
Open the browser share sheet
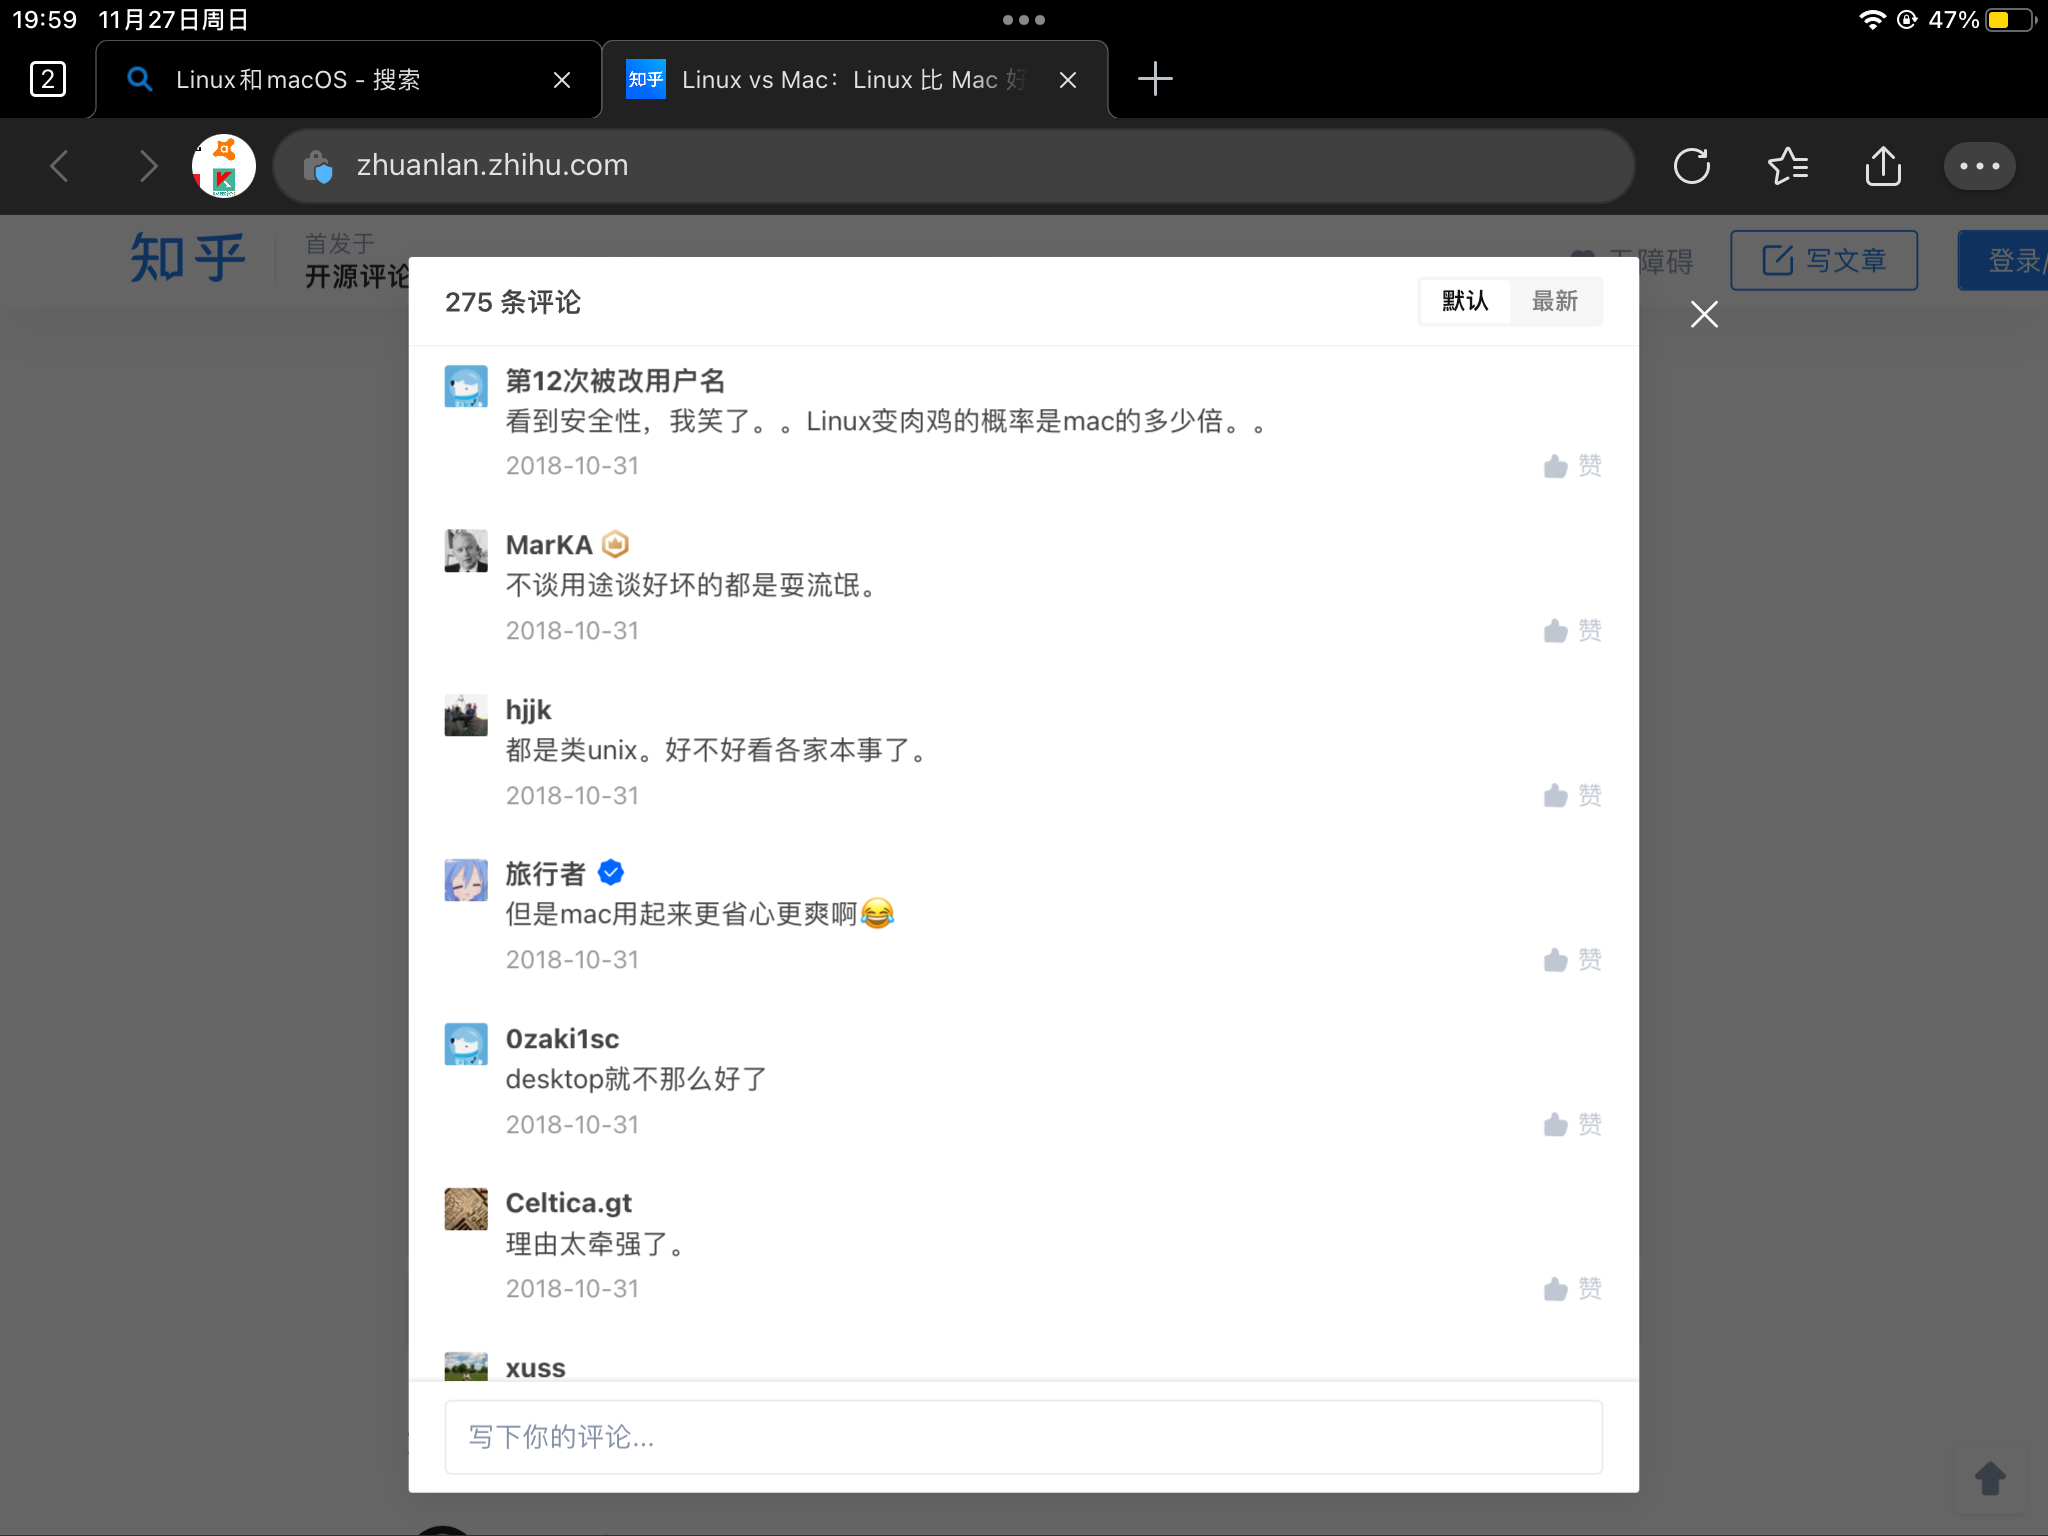[x=1883, y=166]
